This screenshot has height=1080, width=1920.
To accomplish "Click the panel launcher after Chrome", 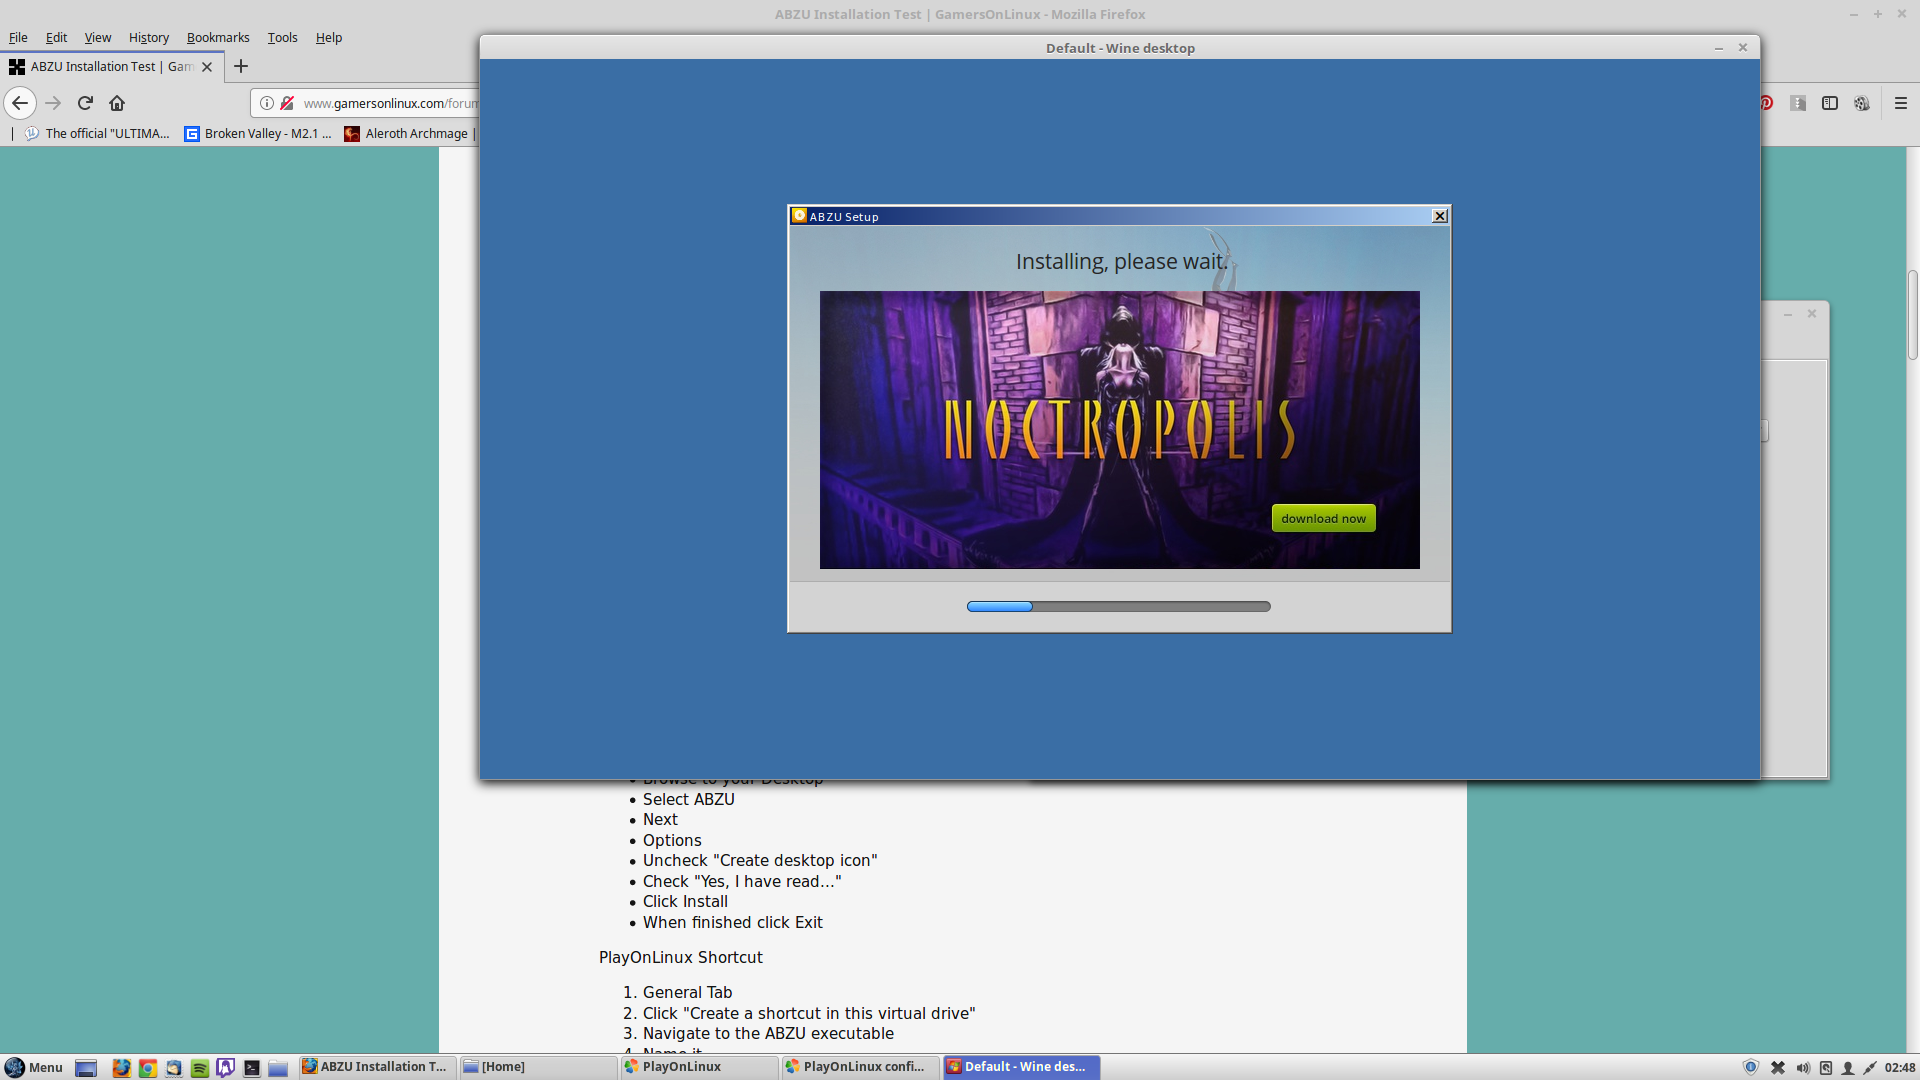I will click(173, 1068).
